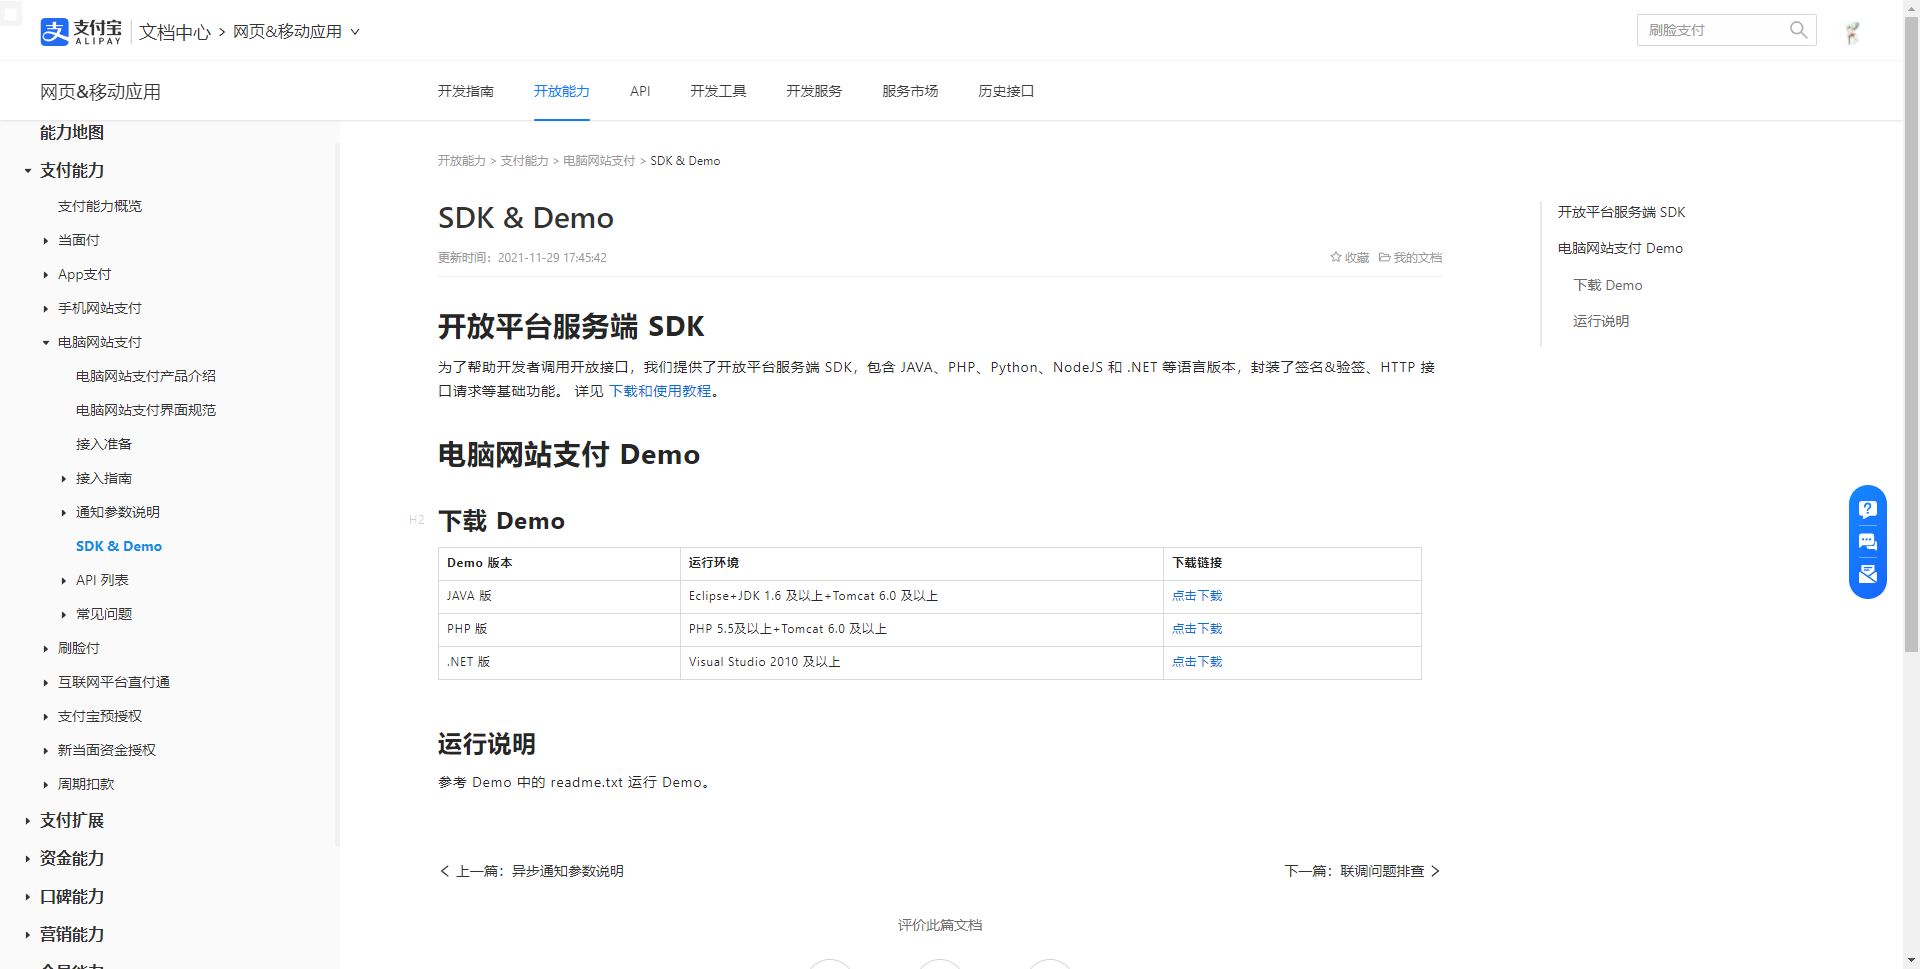Open the help question floating icon

click(1867, 509)
